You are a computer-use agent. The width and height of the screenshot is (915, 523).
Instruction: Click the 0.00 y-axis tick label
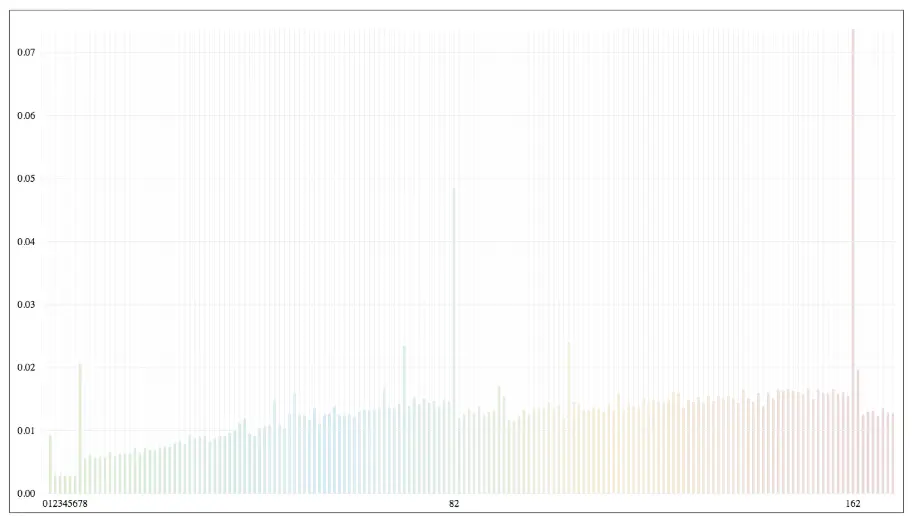pyautogui.click(x=26, y=494)
